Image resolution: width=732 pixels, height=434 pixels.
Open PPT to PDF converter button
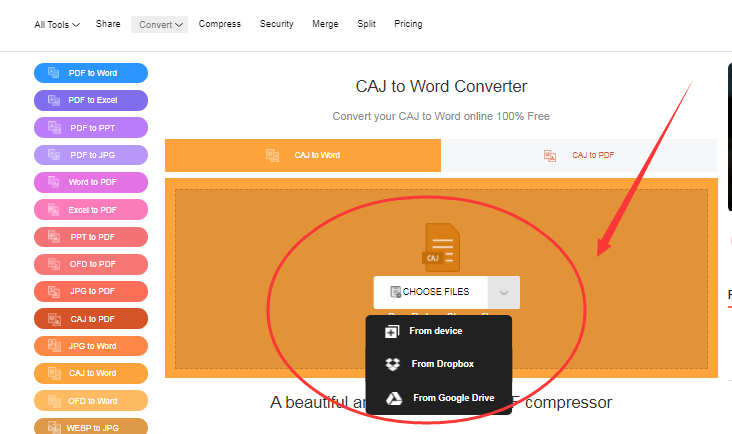[91, 237]
